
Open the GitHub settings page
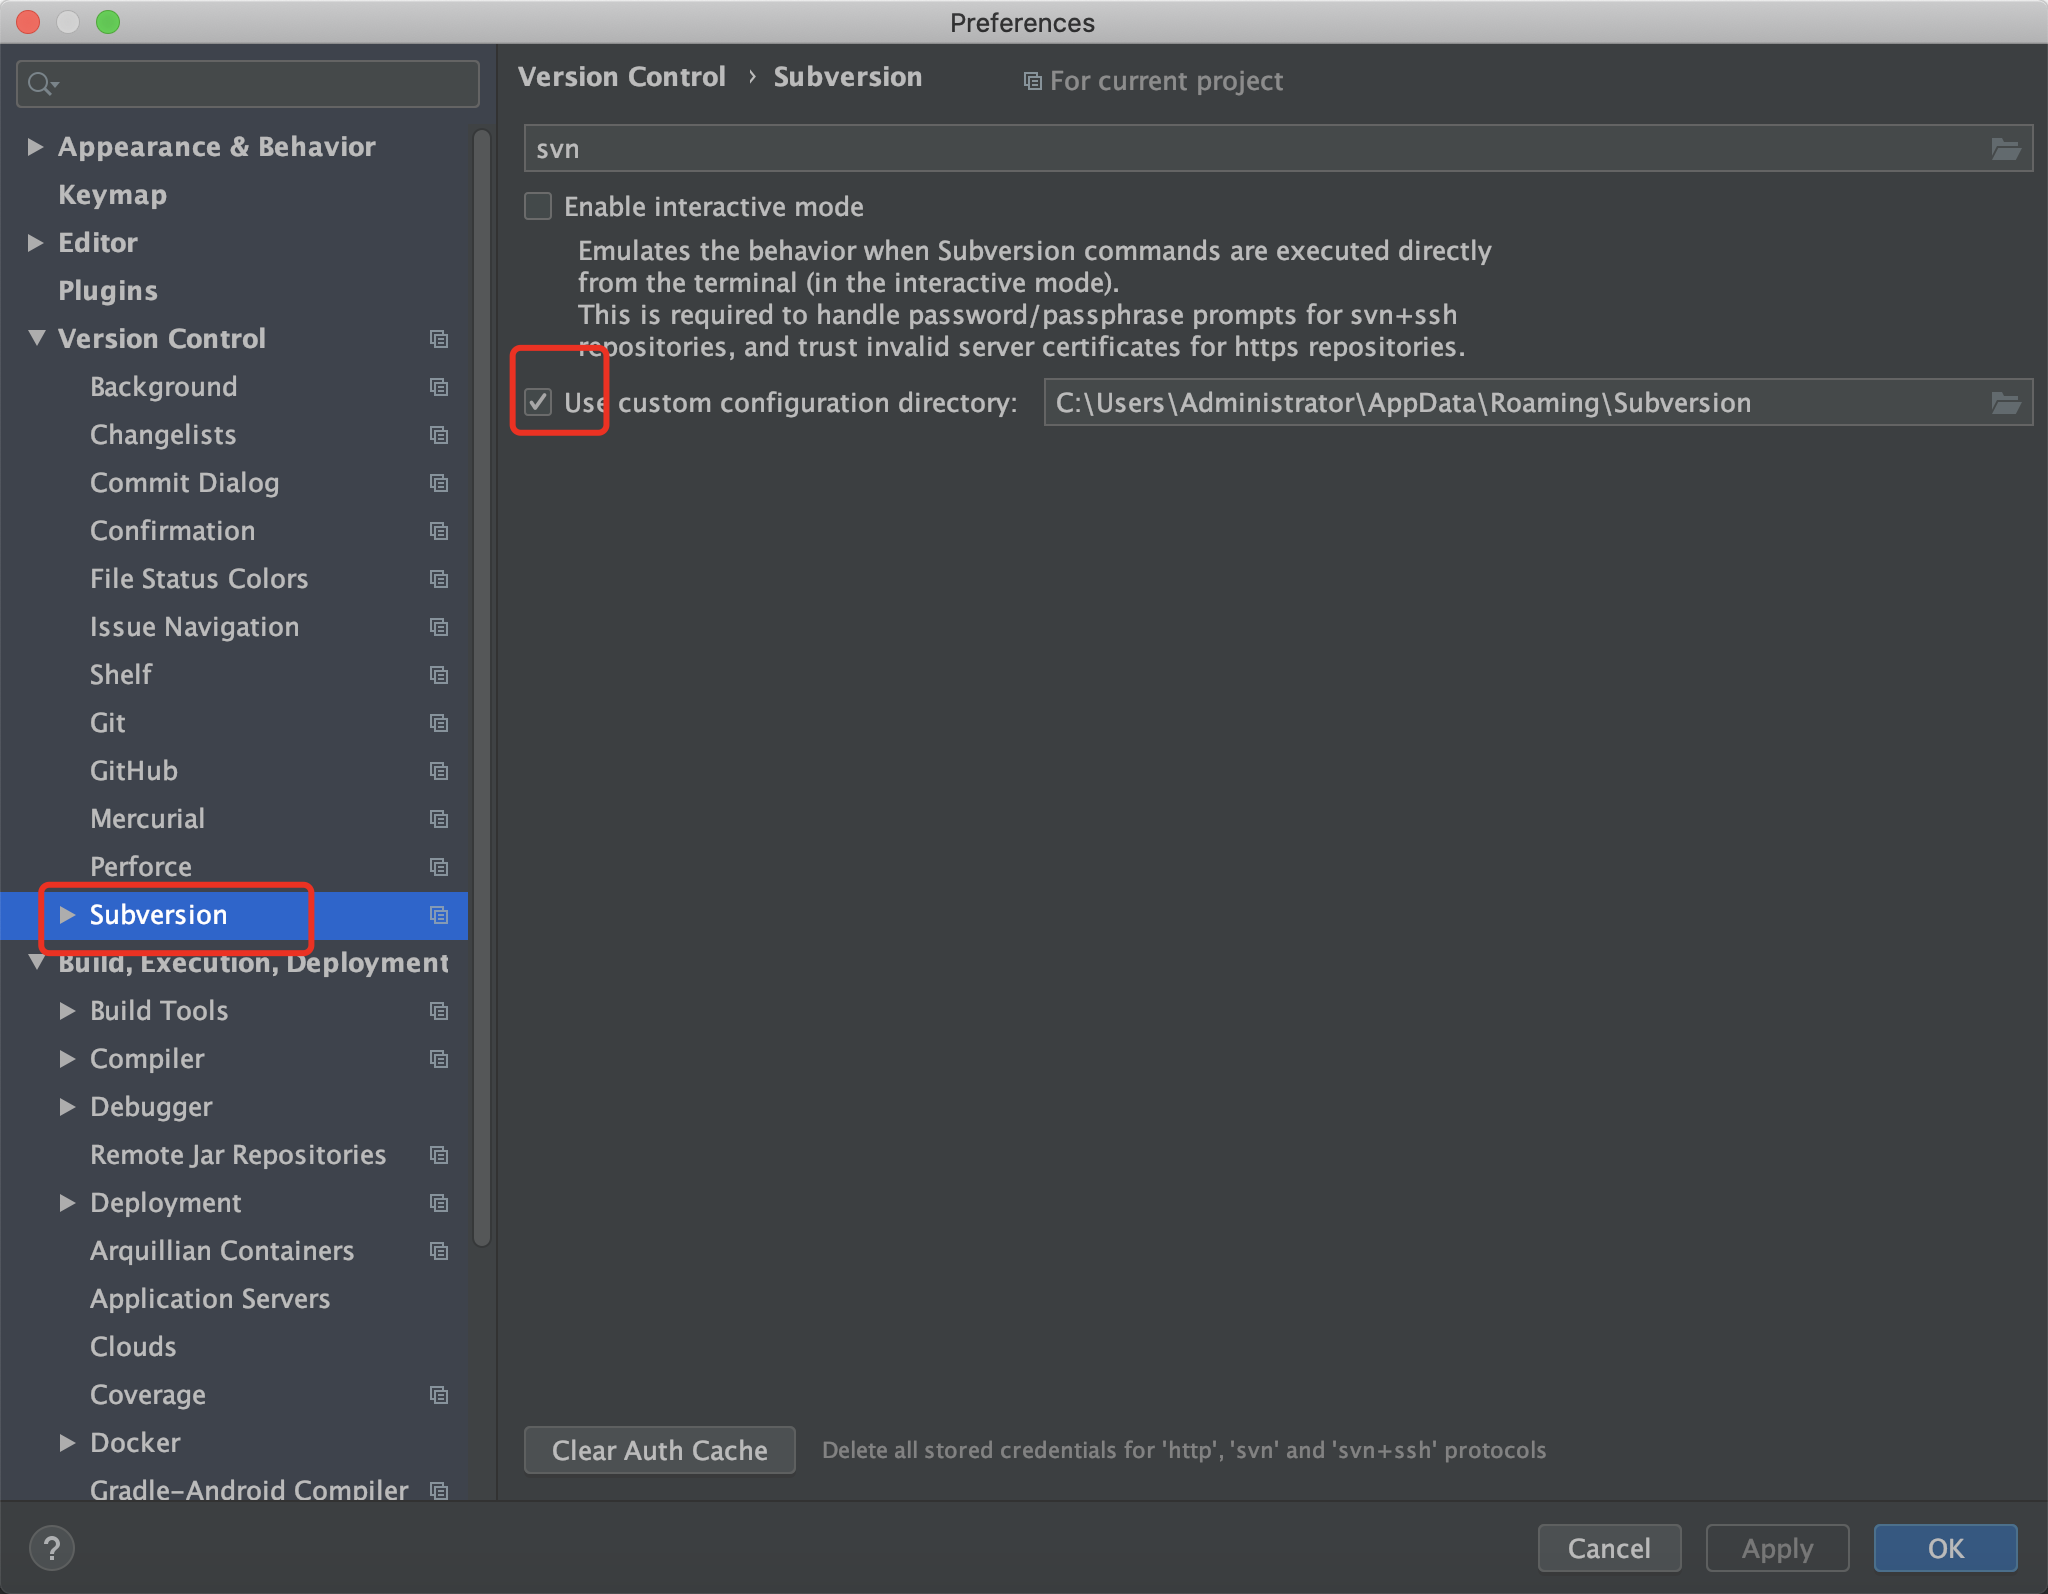pos(134,770)
